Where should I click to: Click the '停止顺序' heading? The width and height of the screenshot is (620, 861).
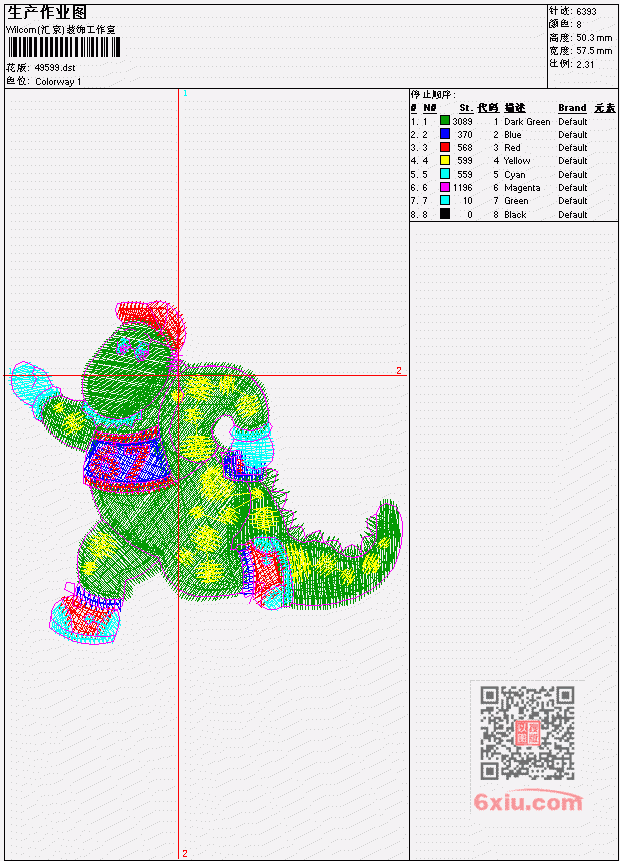(432, 94)
